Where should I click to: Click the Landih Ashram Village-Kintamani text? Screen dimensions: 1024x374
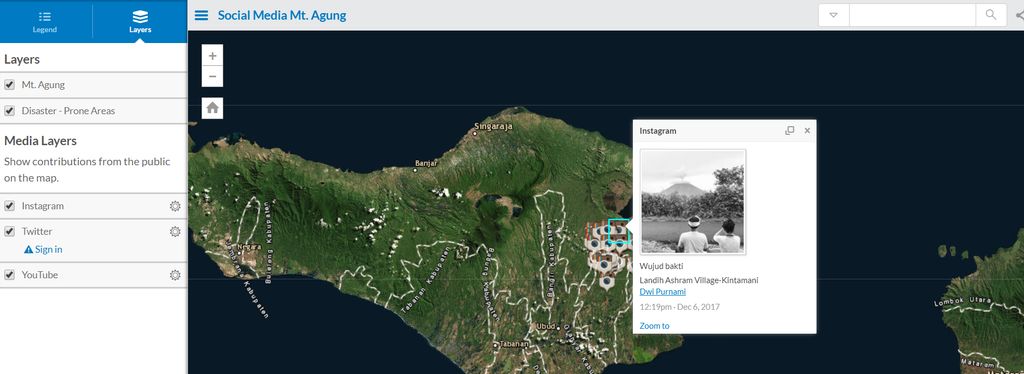pyautogui.click(x=699, y=280)
